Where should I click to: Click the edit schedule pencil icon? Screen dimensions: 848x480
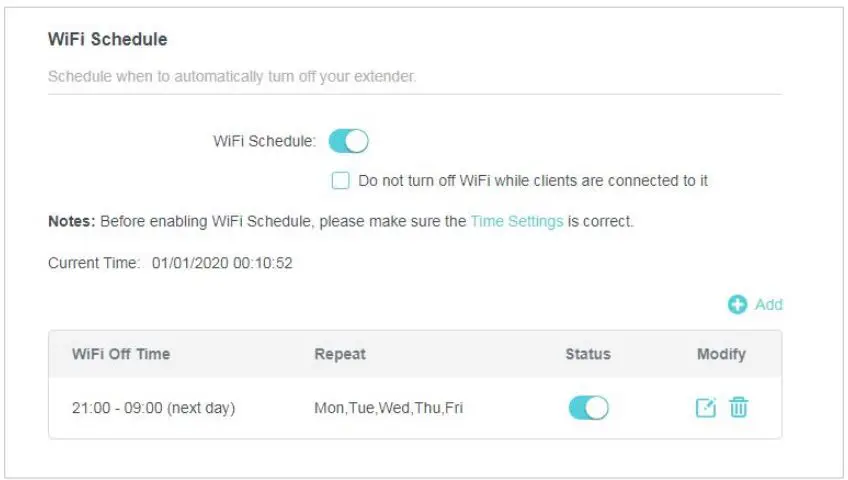tap(706, 407)
